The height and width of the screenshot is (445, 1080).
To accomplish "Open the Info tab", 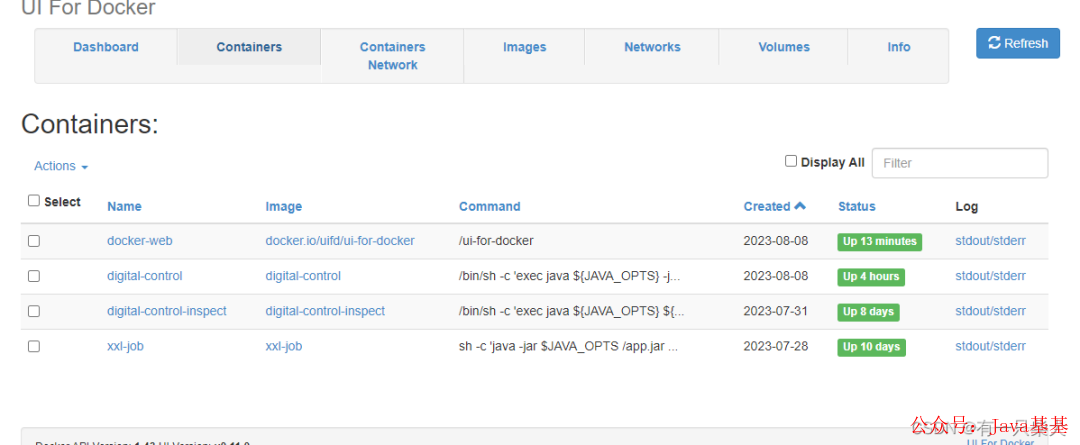I will coord(898,47).
